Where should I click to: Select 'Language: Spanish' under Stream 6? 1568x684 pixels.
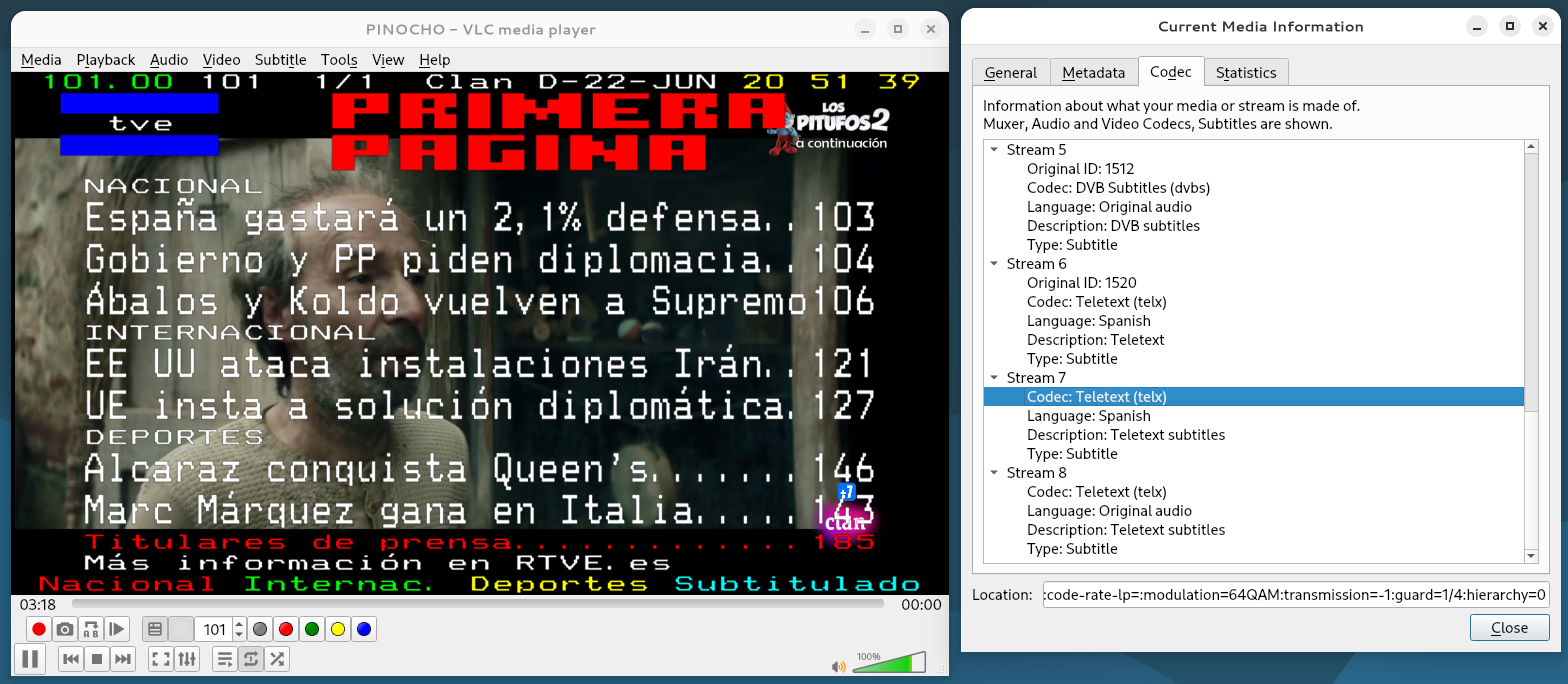[x=1254, y=321]
